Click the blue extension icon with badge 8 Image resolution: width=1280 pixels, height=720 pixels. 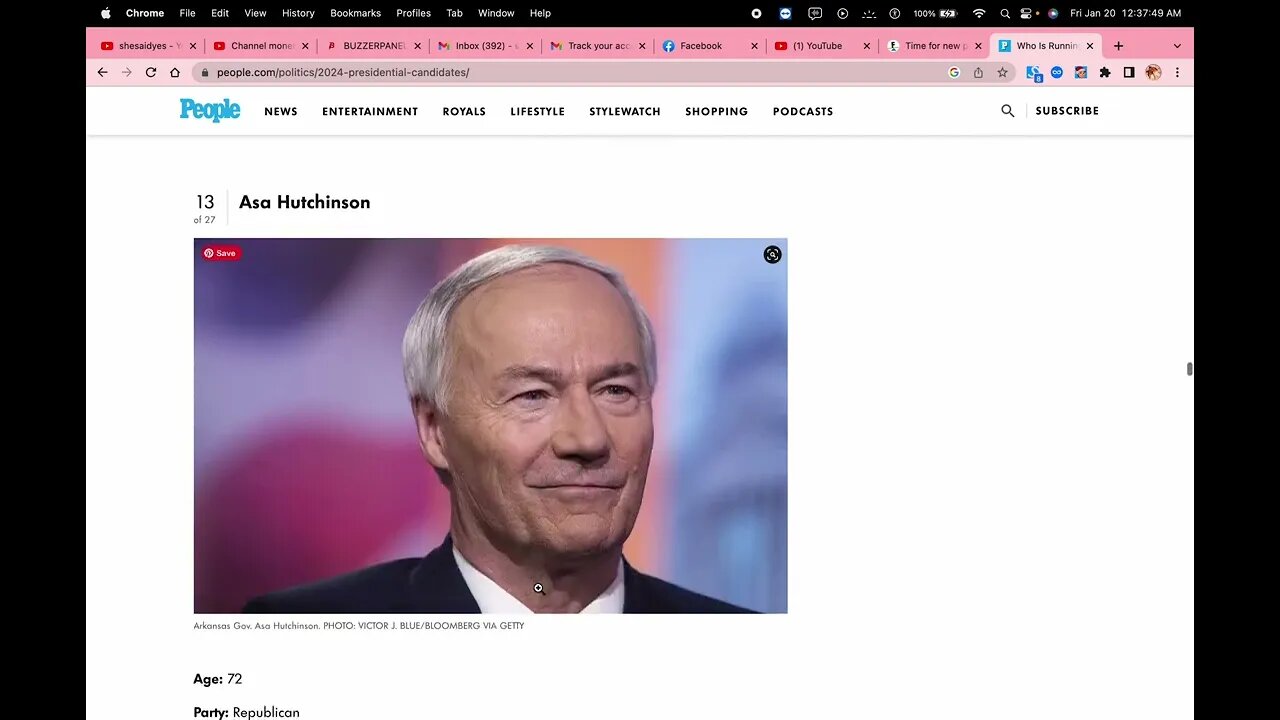(x=1034, y=73)
